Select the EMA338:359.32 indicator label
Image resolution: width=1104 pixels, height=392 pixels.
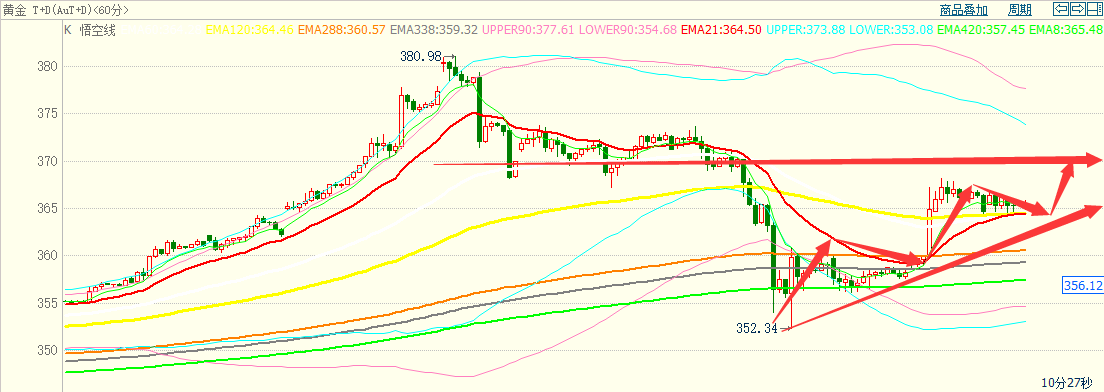point(434,30)
